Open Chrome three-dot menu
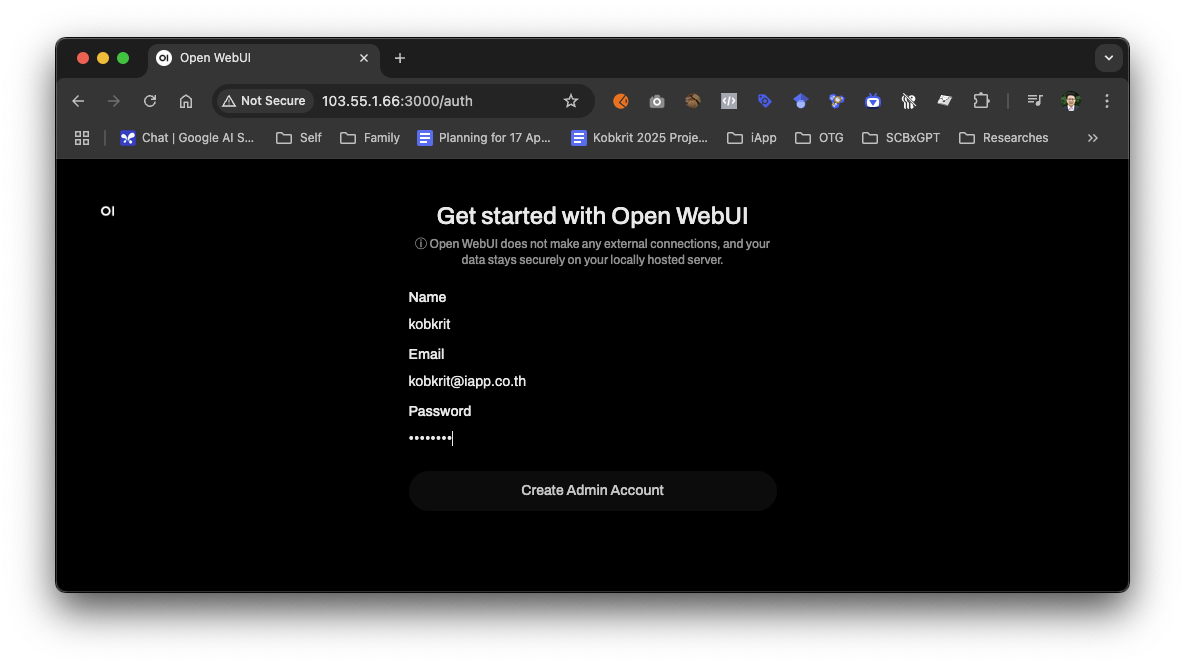Image resolution: width=1185 pixels, height=666 pixels. [x=1107, y=101]
